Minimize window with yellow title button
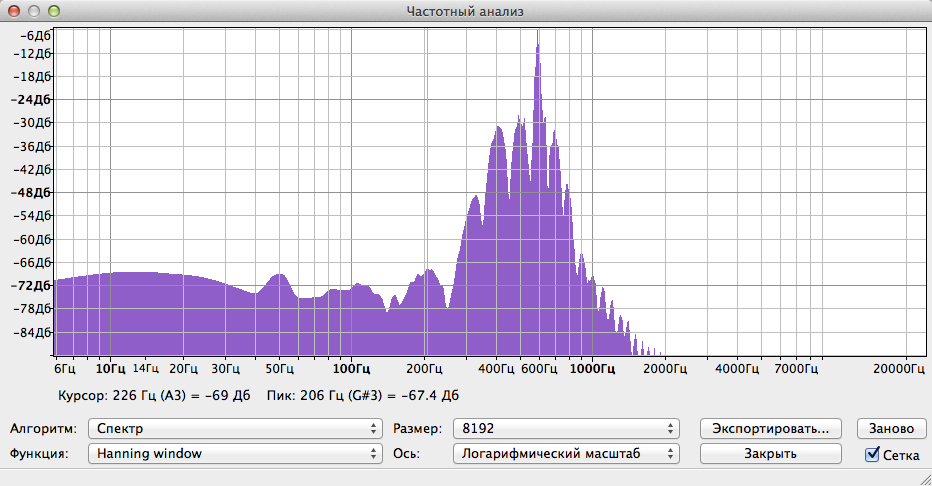 tap(34, 11)
